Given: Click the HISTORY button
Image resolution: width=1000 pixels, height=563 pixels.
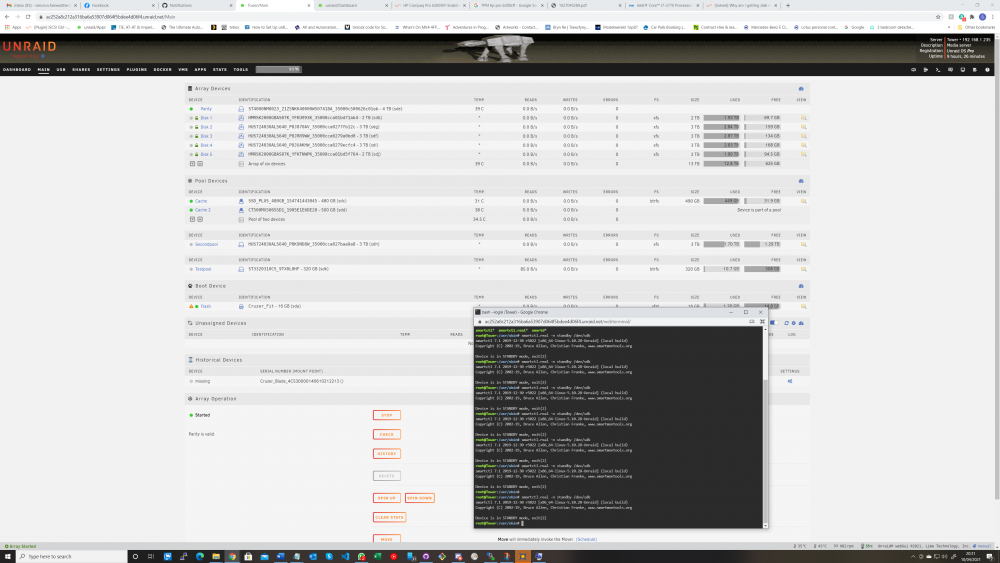Looking at the screenshot, I should (x=386, y=453).
